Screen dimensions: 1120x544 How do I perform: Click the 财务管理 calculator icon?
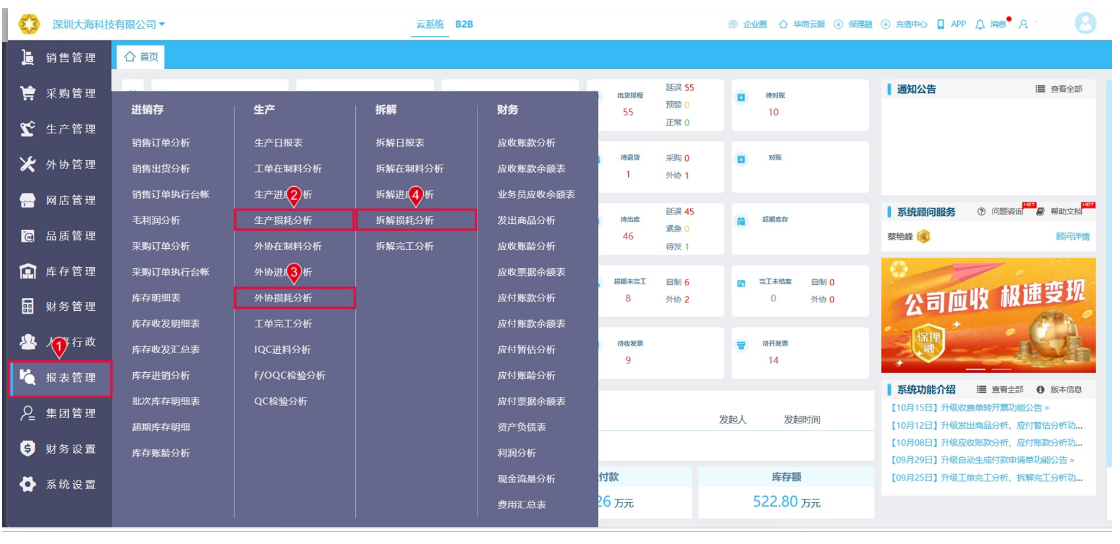click(28, 307)
